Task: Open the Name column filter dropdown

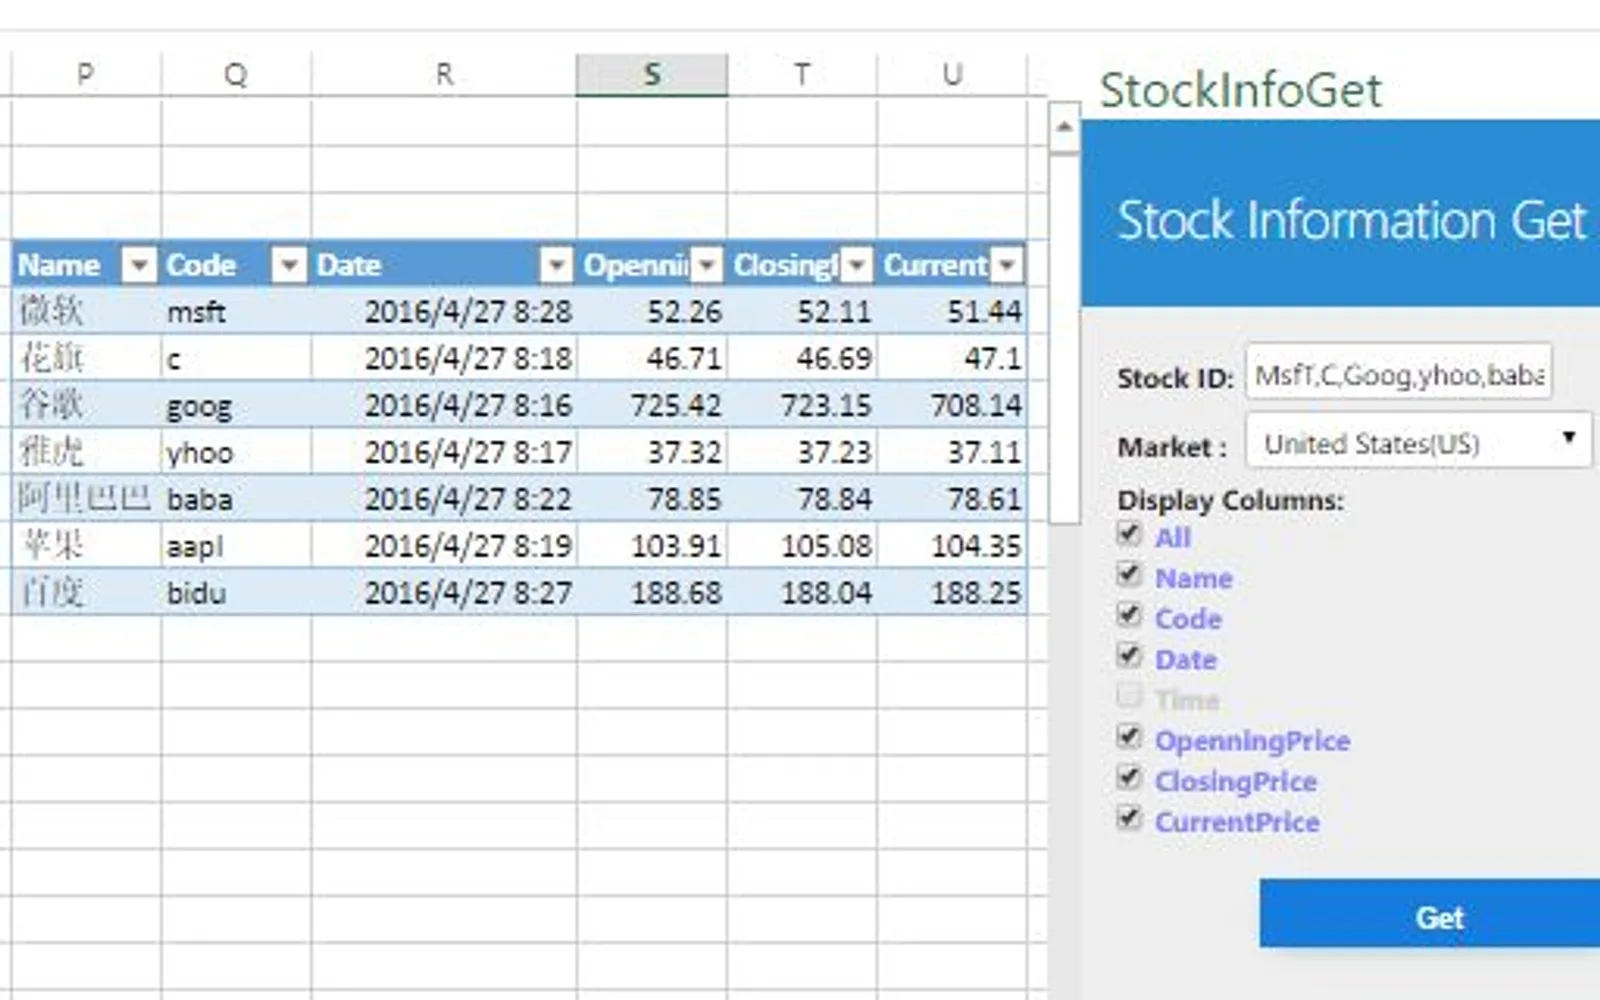Action: pyautogui.click(x=139, y=265)
